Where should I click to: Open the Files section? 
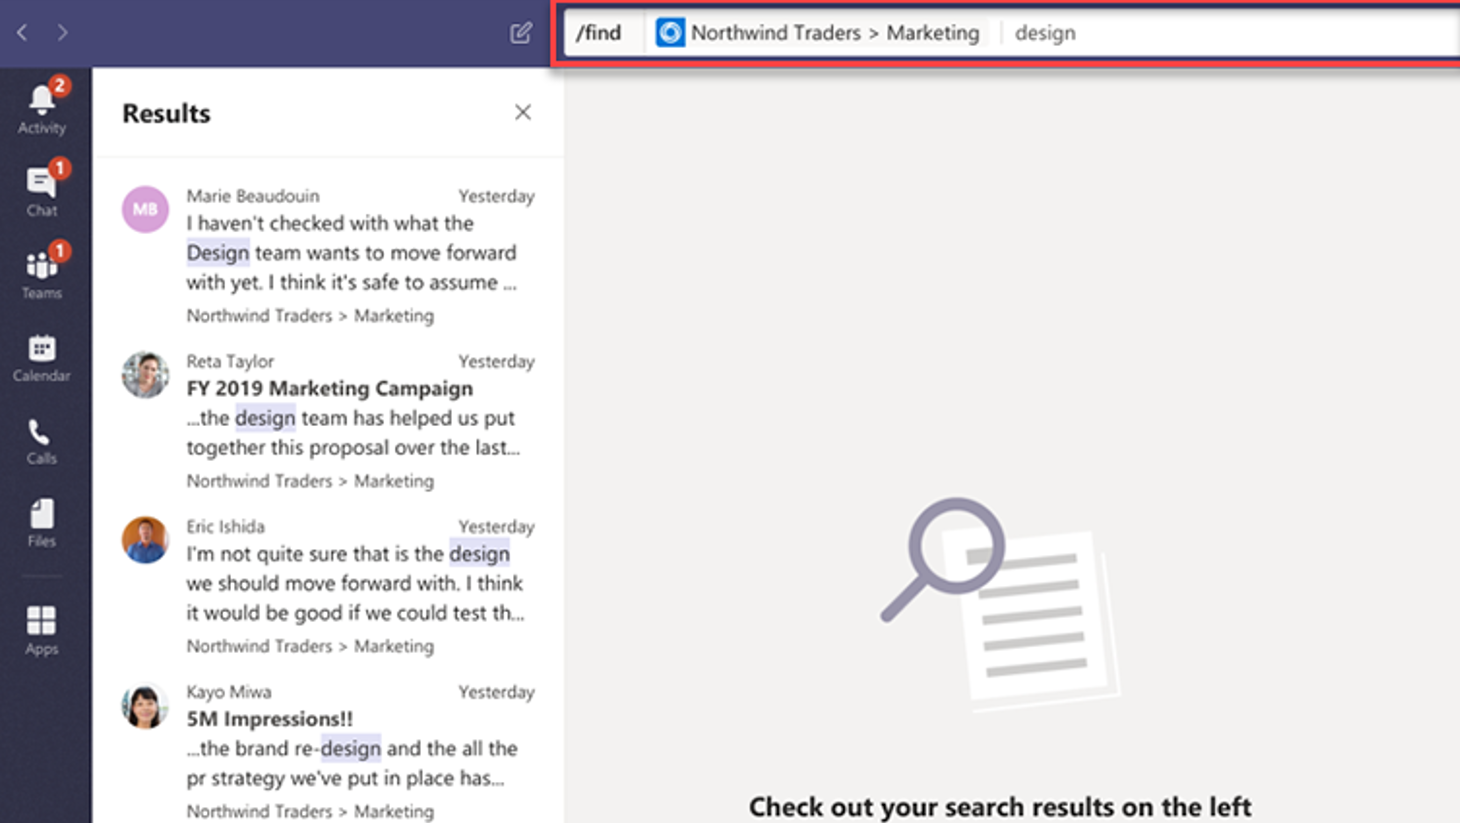point(41,523)
